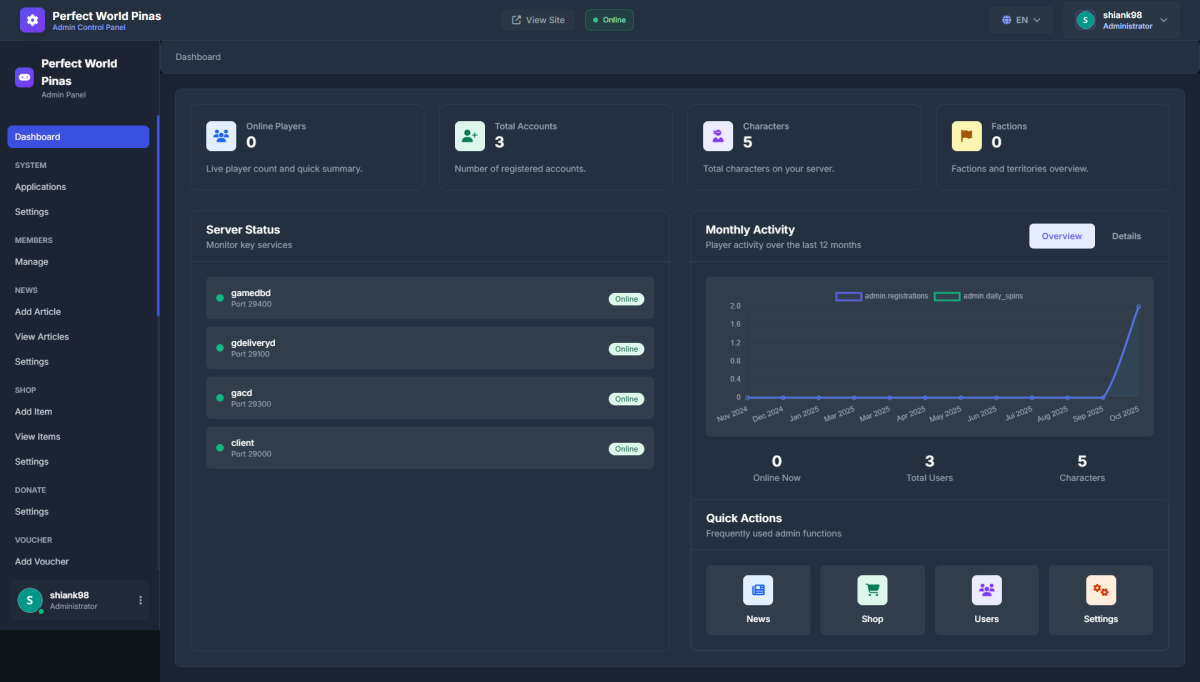Switch to Details tab in Monthly Activity

(1126, 236)
